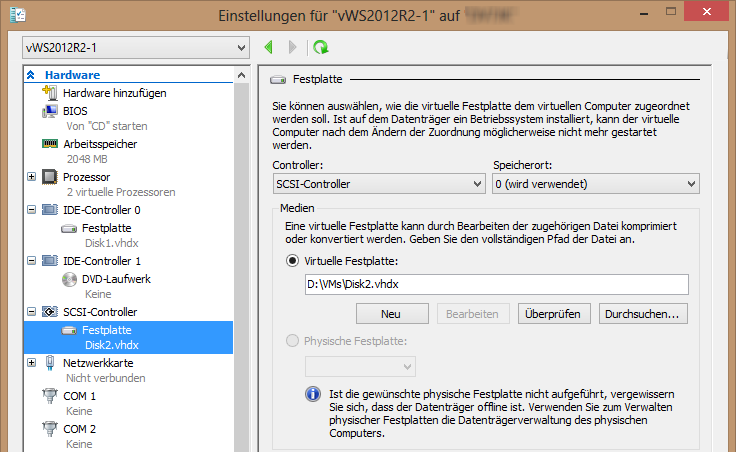Click the DVD-Laufwerk disc icon

[70, 279]
